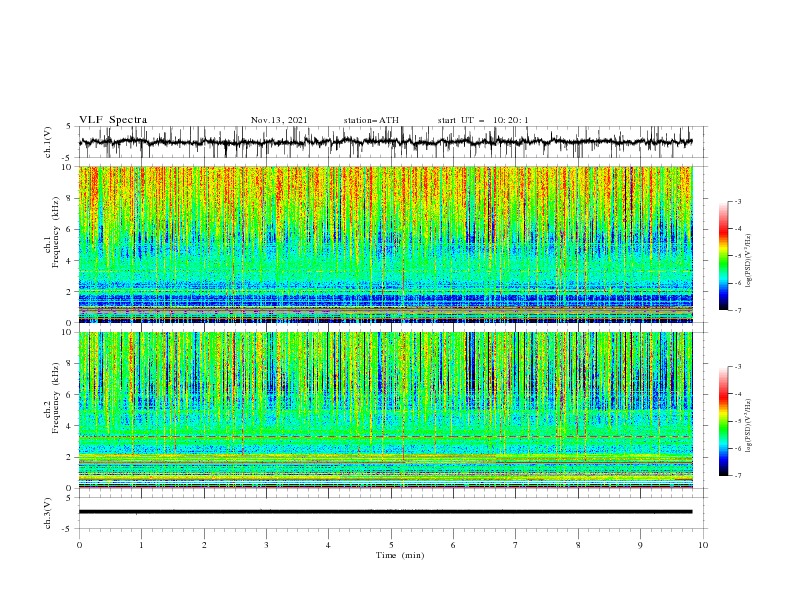Click the ch.1 voltage waveform trace
The height and width of the screenshot is (612, 792).
pos(385,142)
